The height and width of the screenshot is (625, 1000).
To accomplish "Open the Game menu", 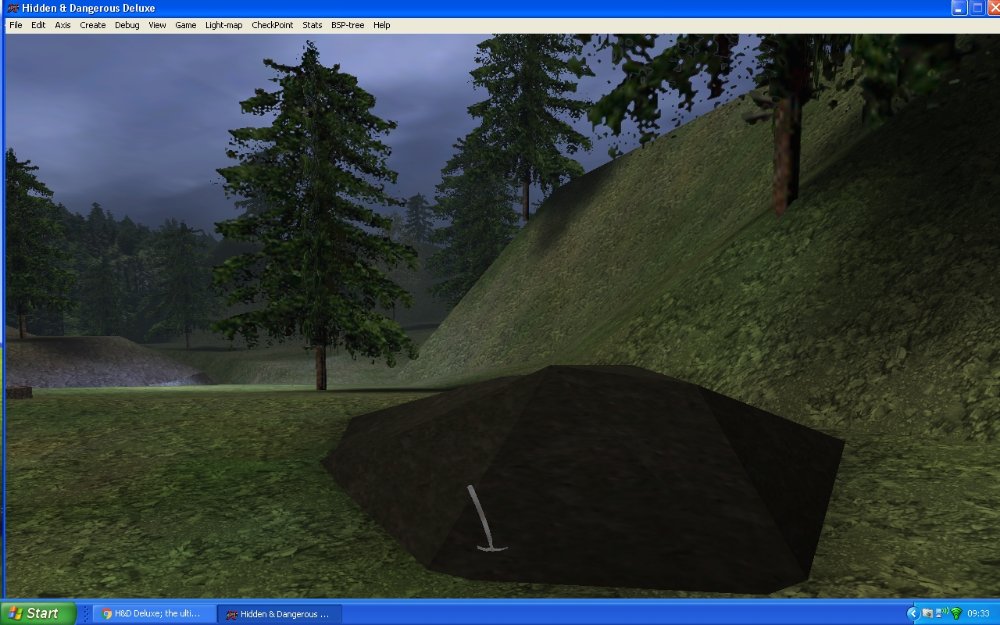I will [x=186, y=26].
